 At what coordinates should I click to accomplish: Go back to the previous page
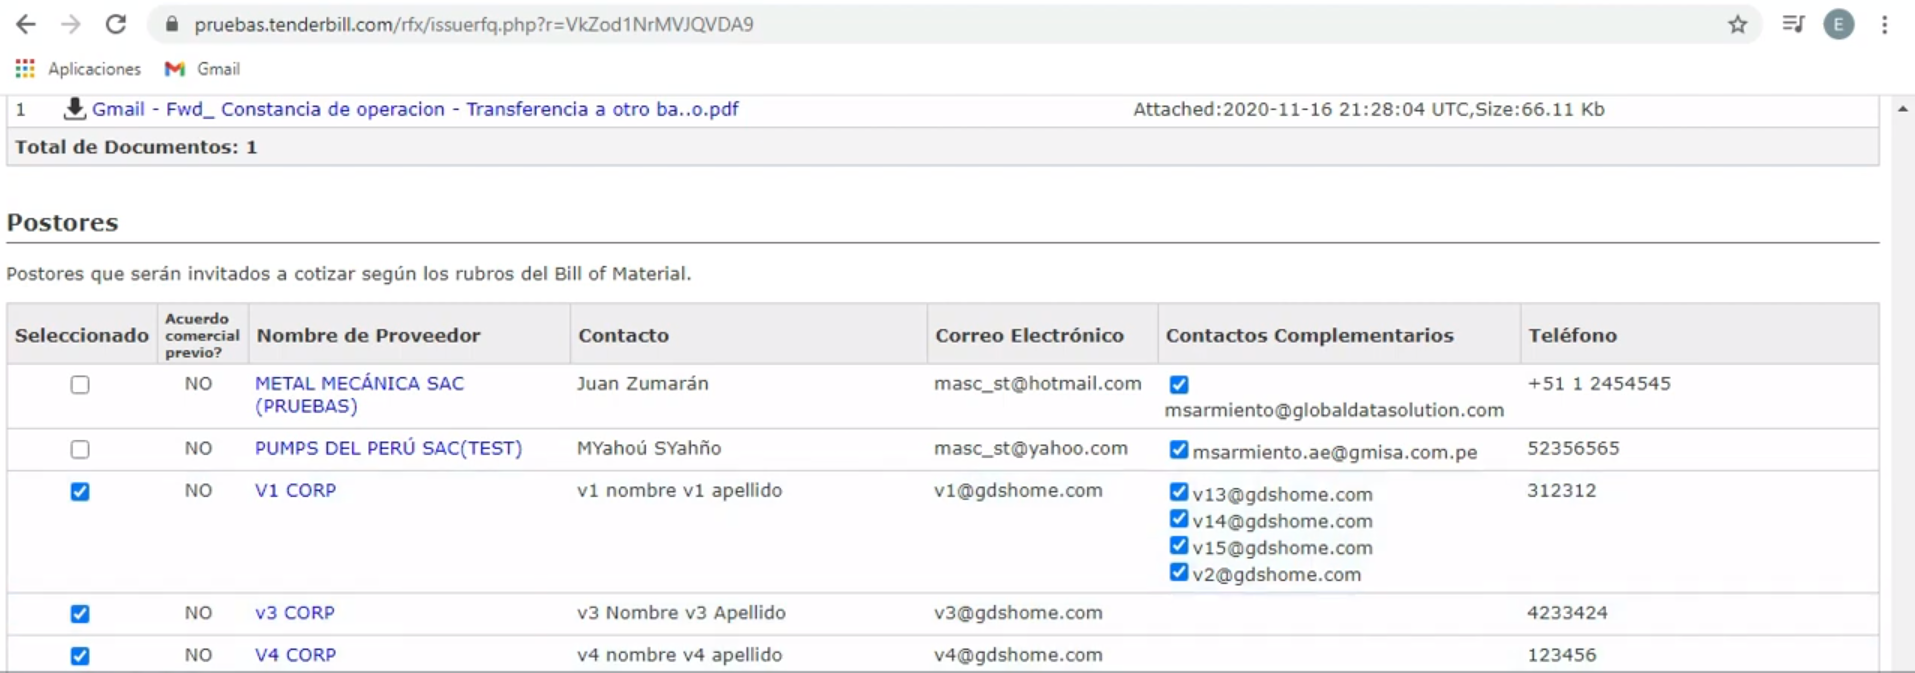point(26,24)
